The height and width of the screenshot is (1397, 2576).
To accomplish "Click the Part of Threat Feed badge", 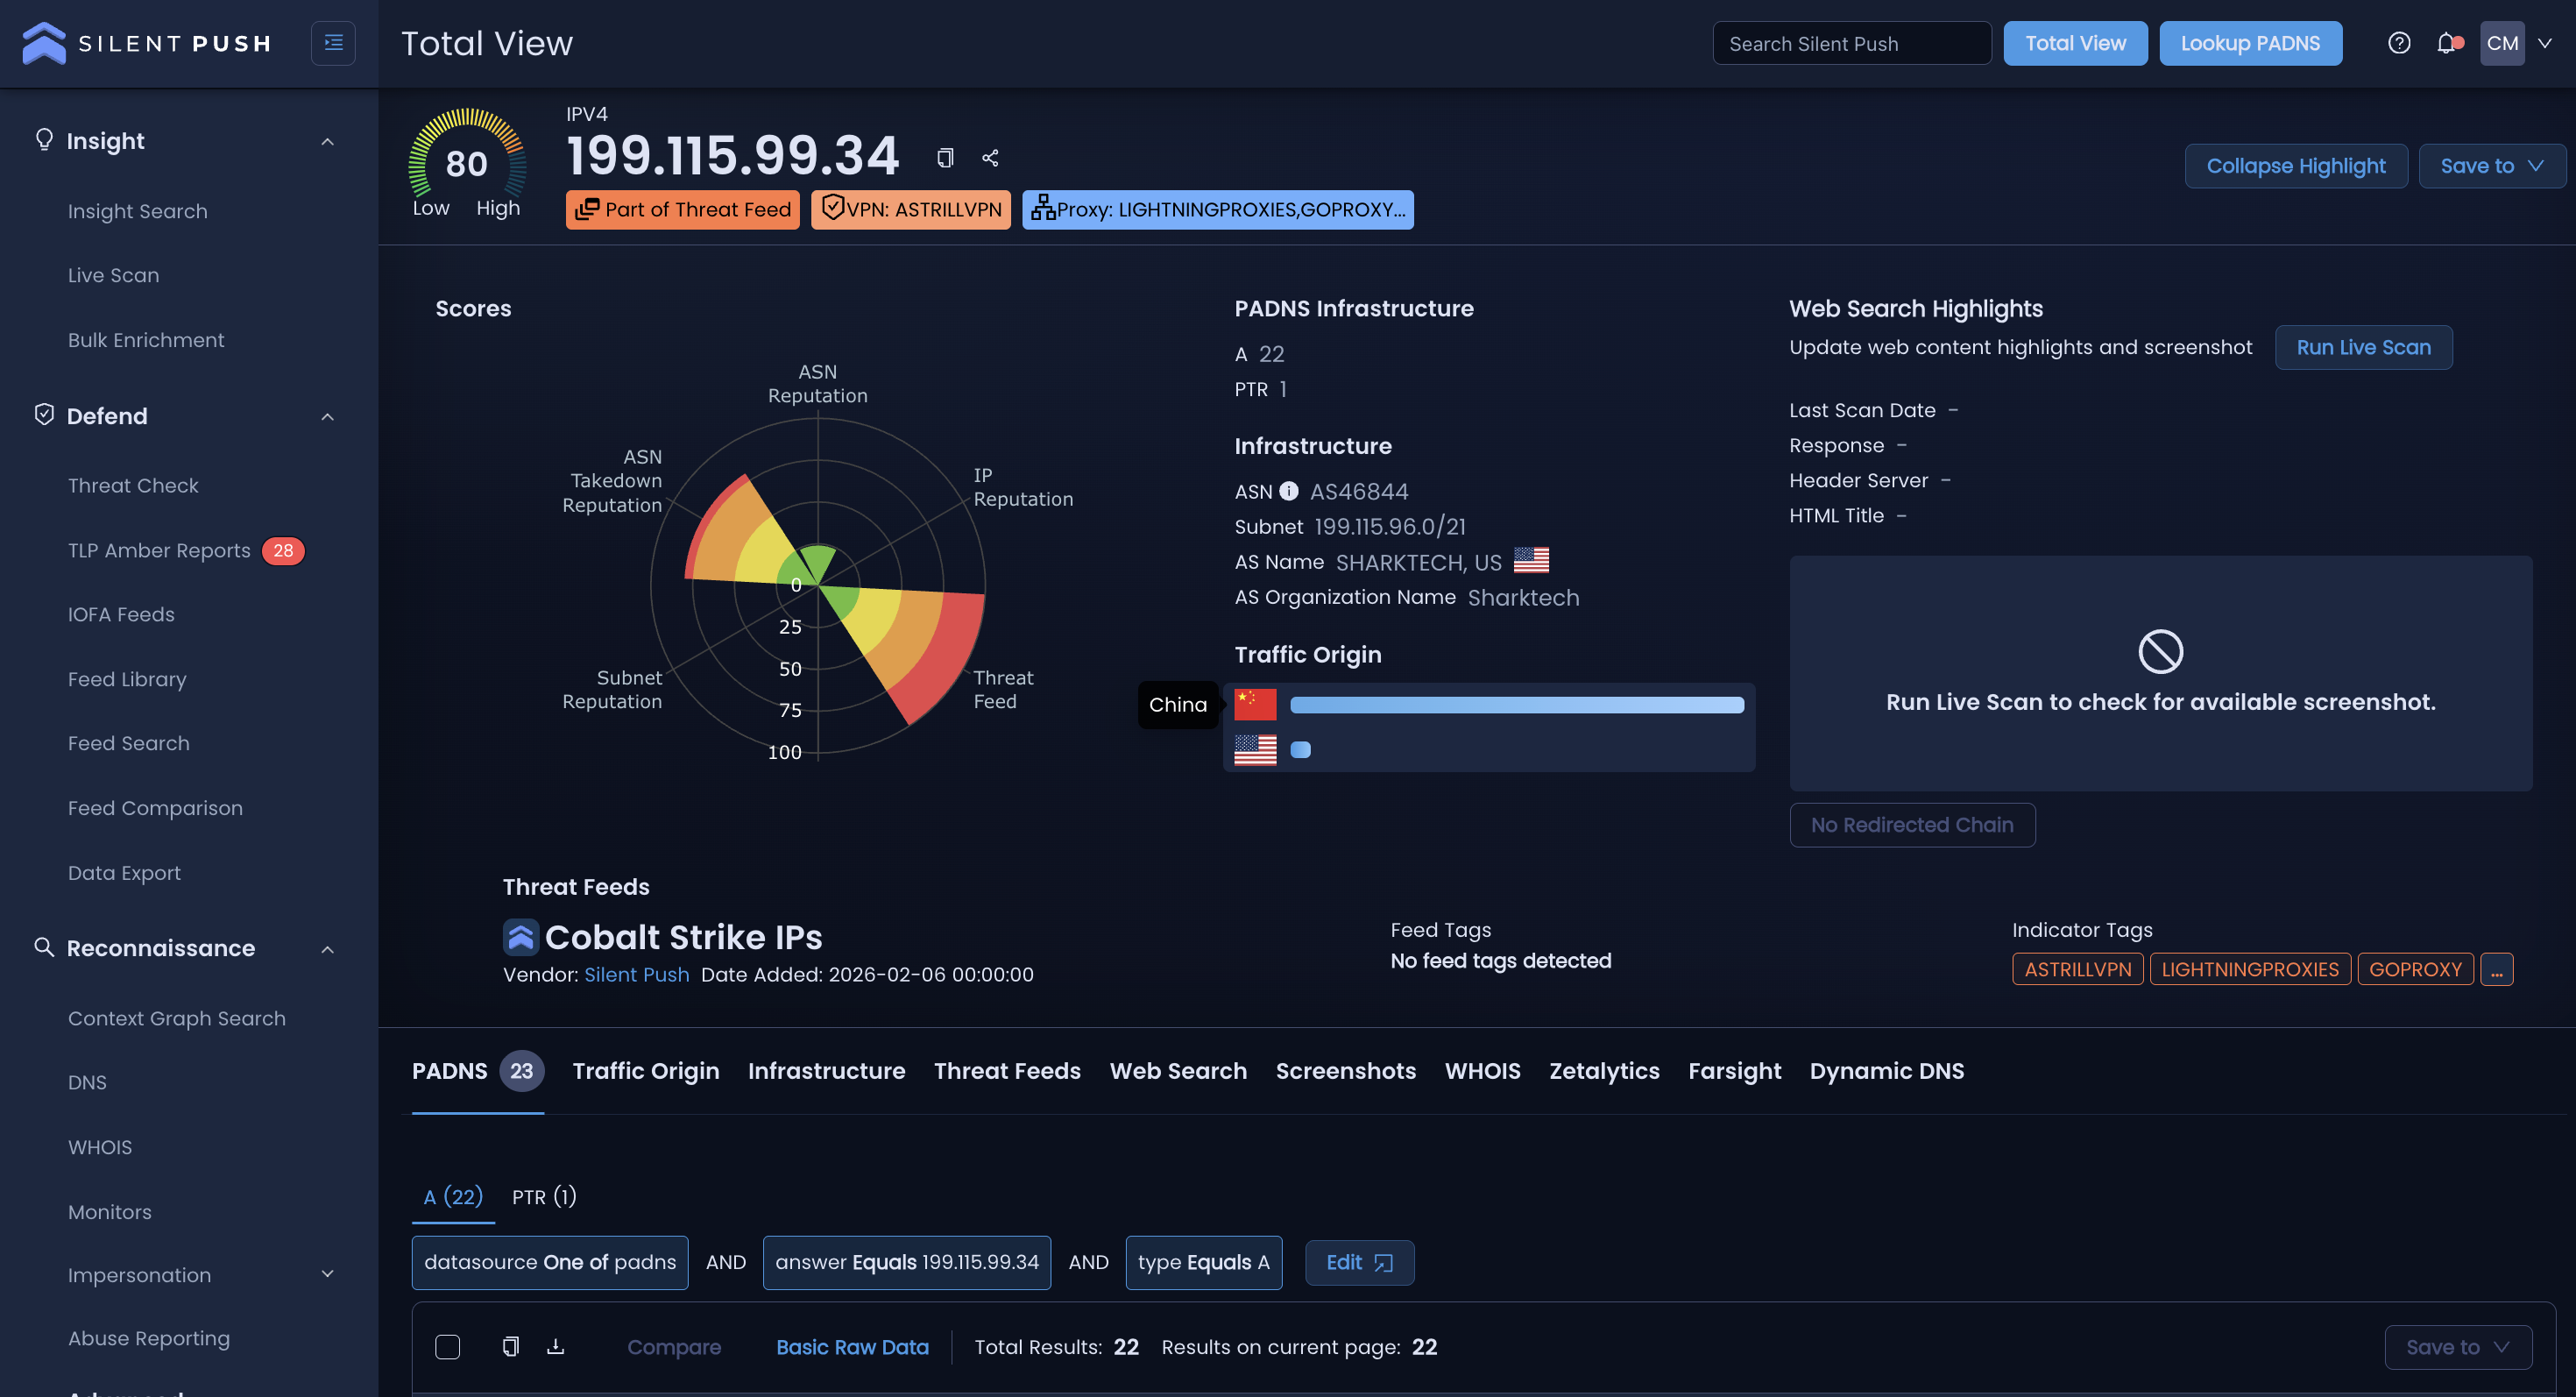I will (x=682, y=210).
